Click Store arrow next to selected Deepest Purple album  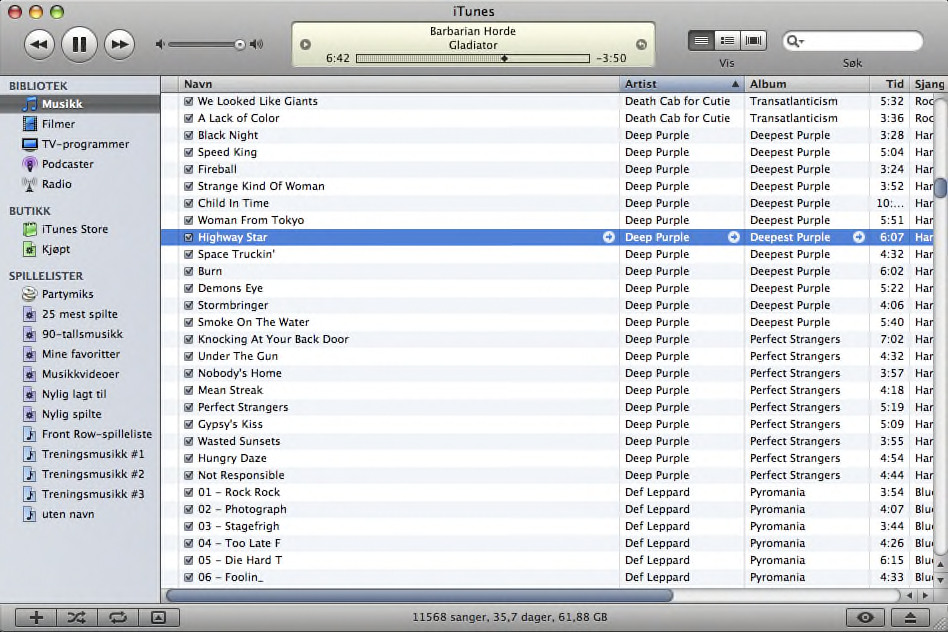pos(859,237)
